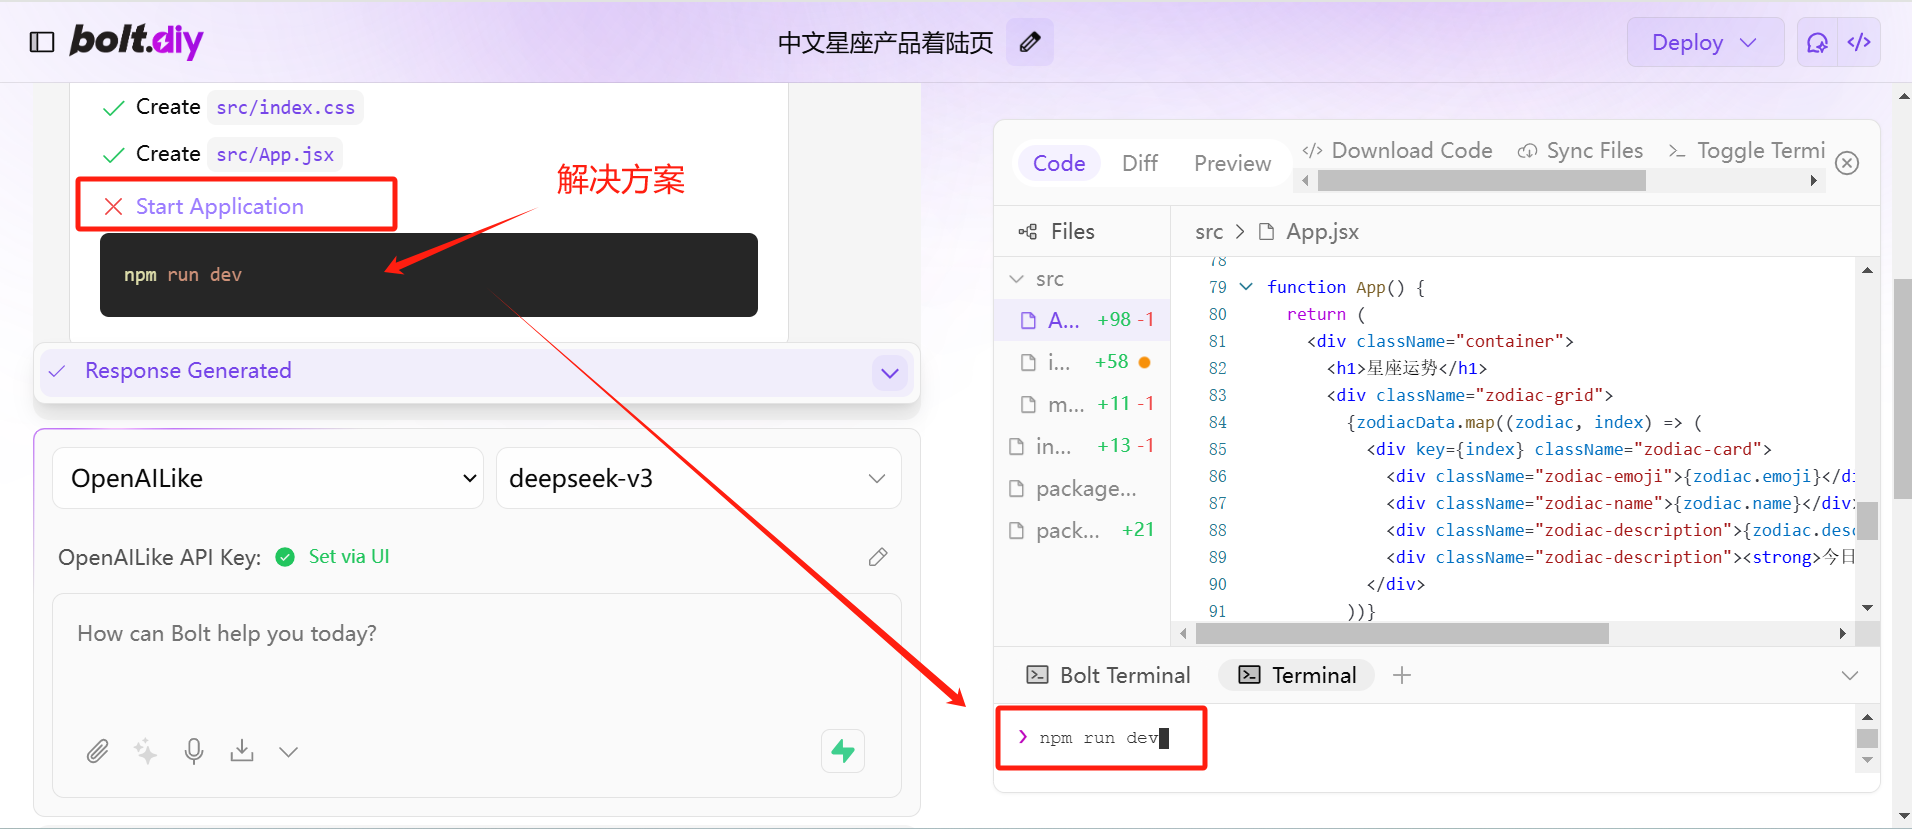Click Sync Files button
1912x829 pixels.
[x=1580, y=151]
